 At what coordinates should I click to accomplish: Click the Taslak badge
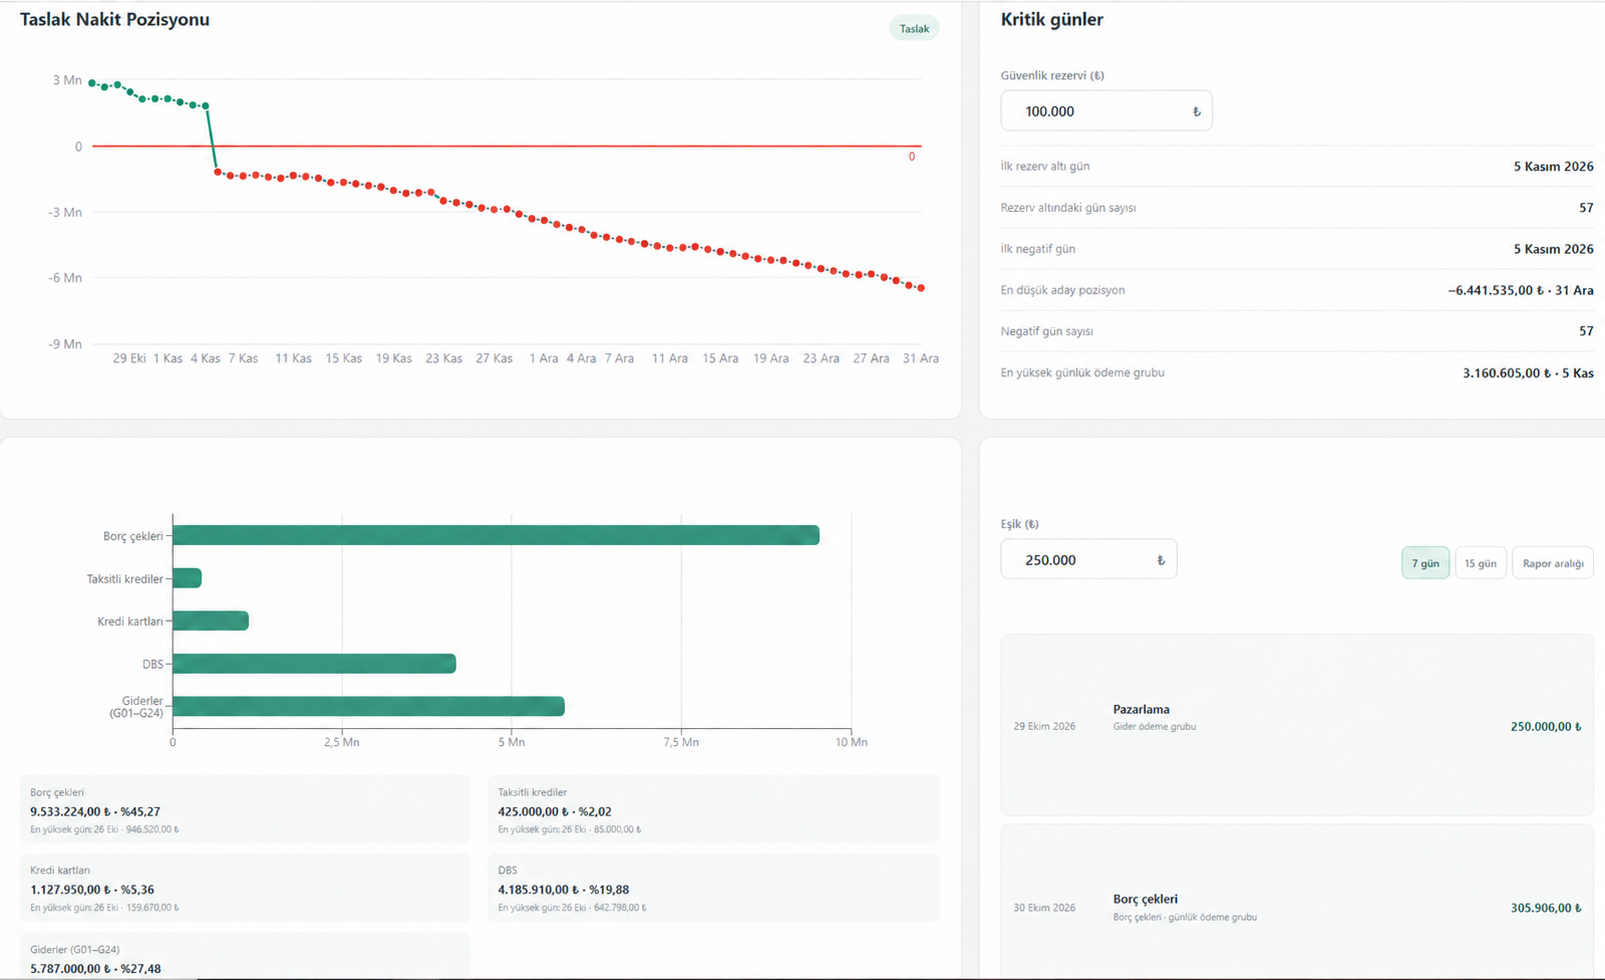click(914, 29)
